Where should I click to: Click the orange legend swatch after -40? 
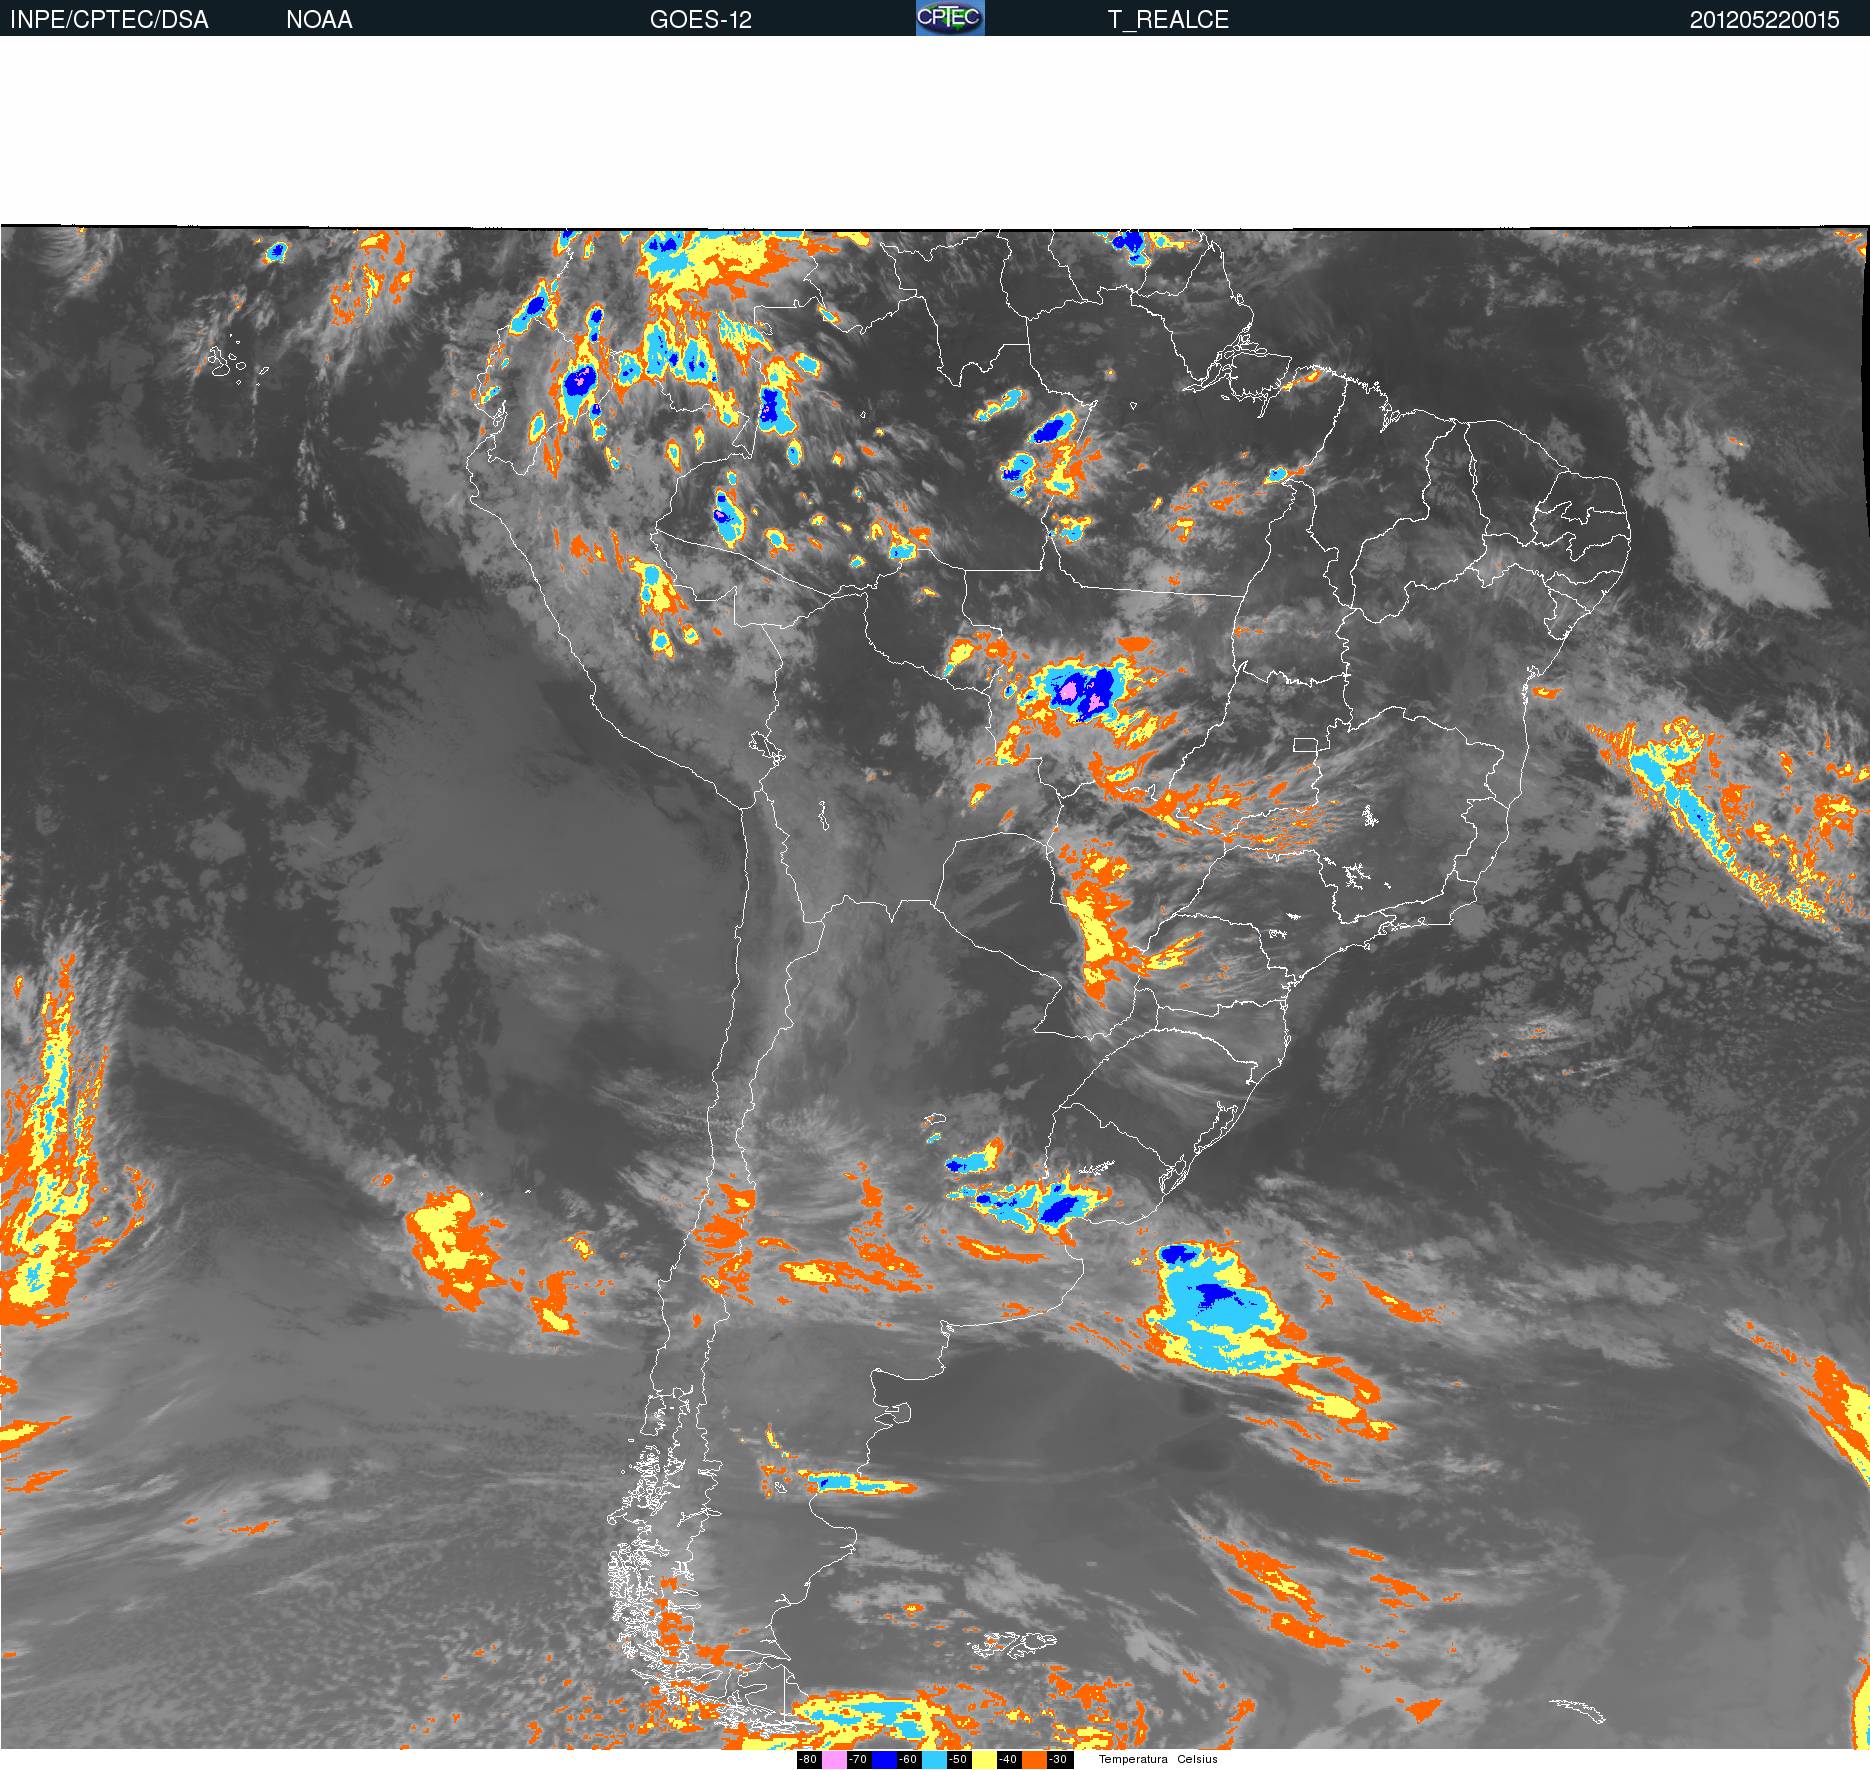click(1034, 1759)
